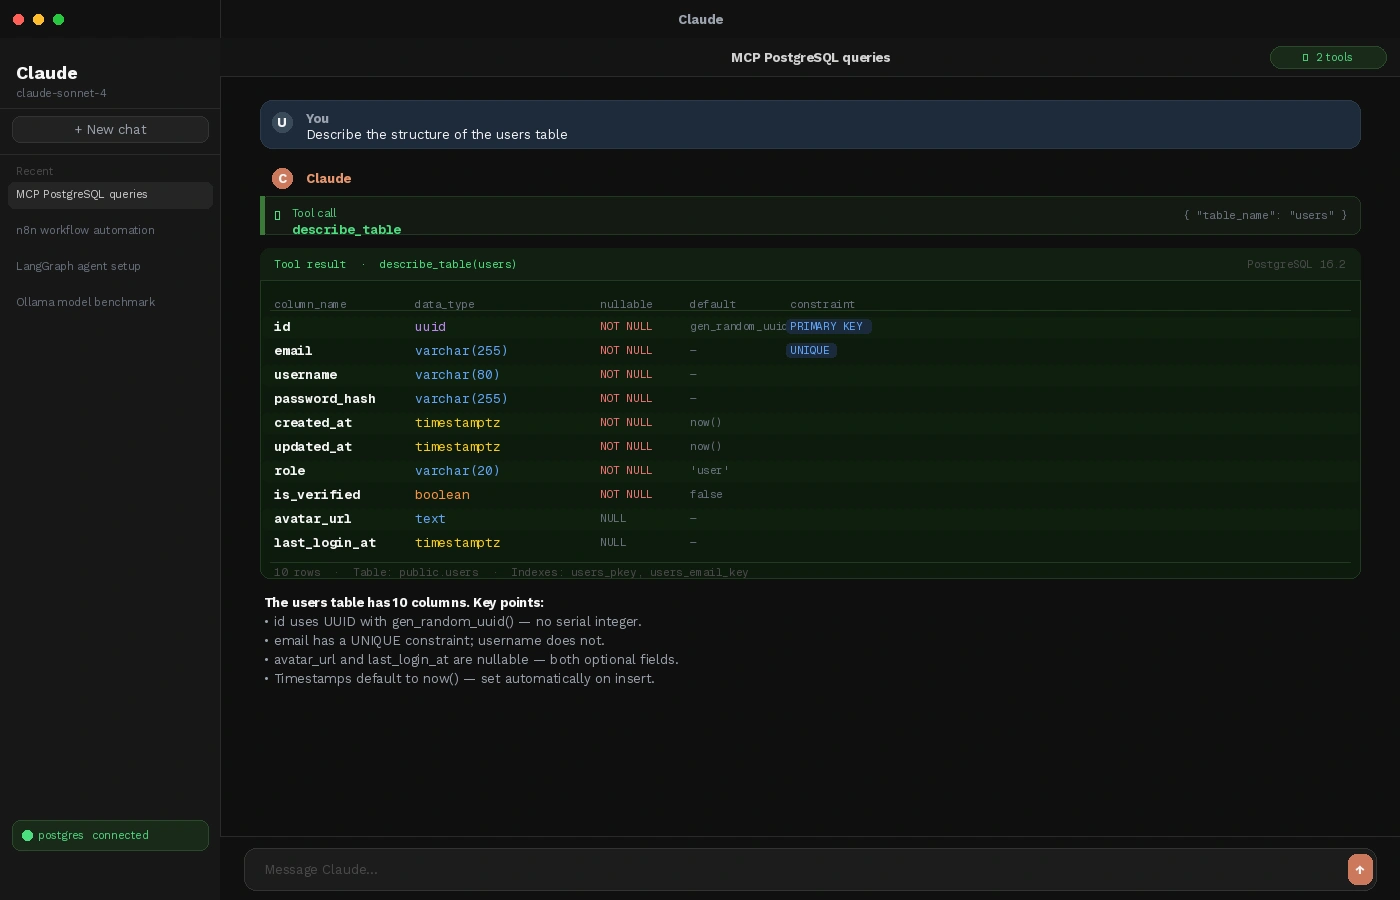Click the green maximize traffic light

[58, 19]
